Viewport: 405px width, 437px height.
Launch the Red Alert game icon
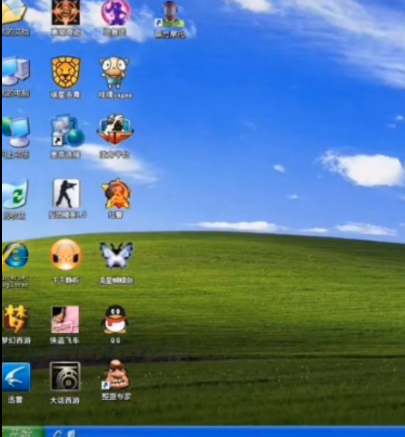coord(116,194)
